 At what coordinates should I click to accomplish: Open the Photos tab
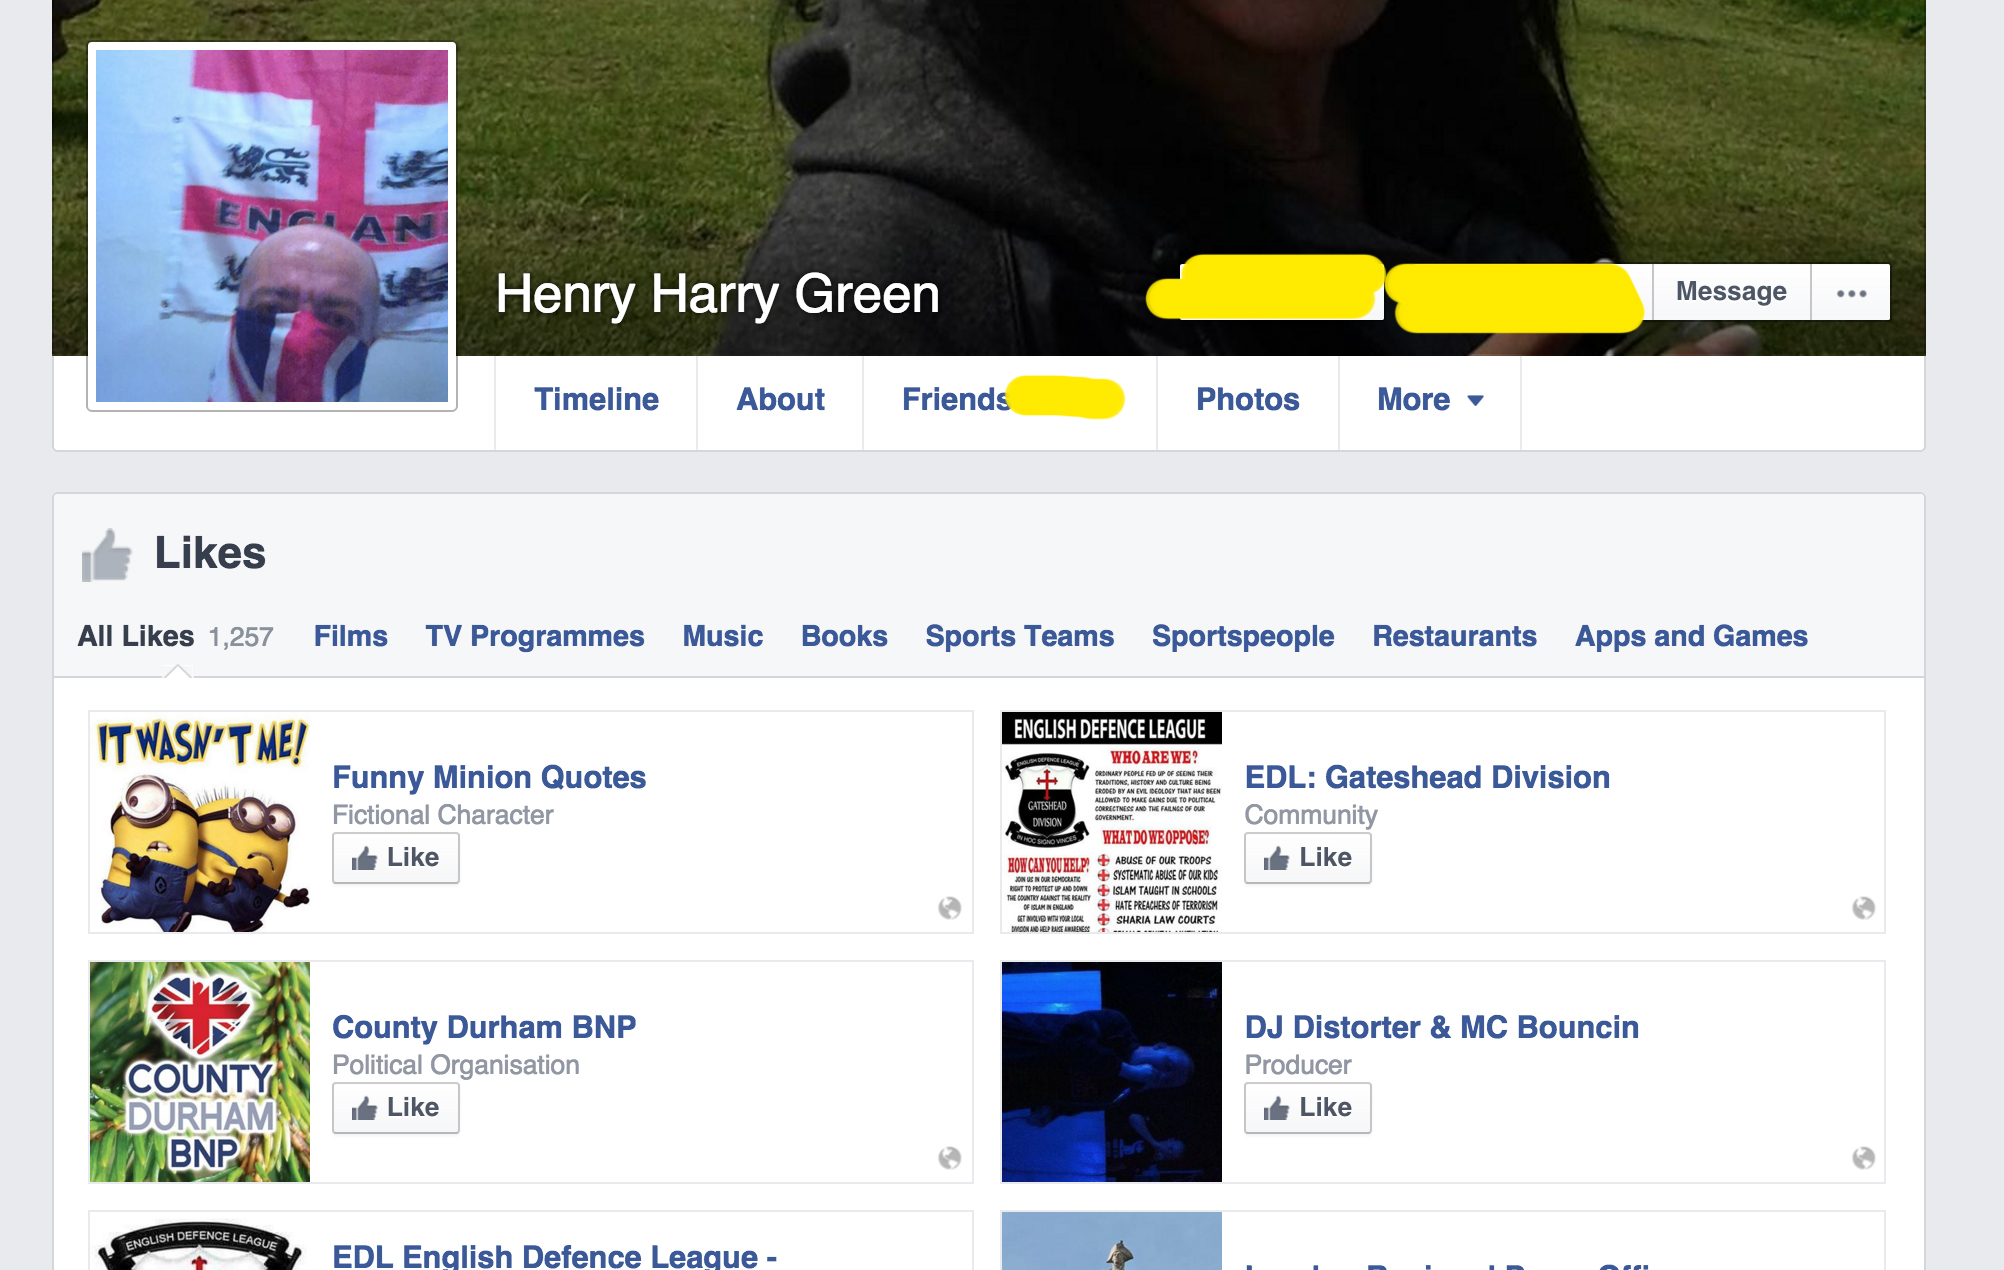click(1247, 400)
